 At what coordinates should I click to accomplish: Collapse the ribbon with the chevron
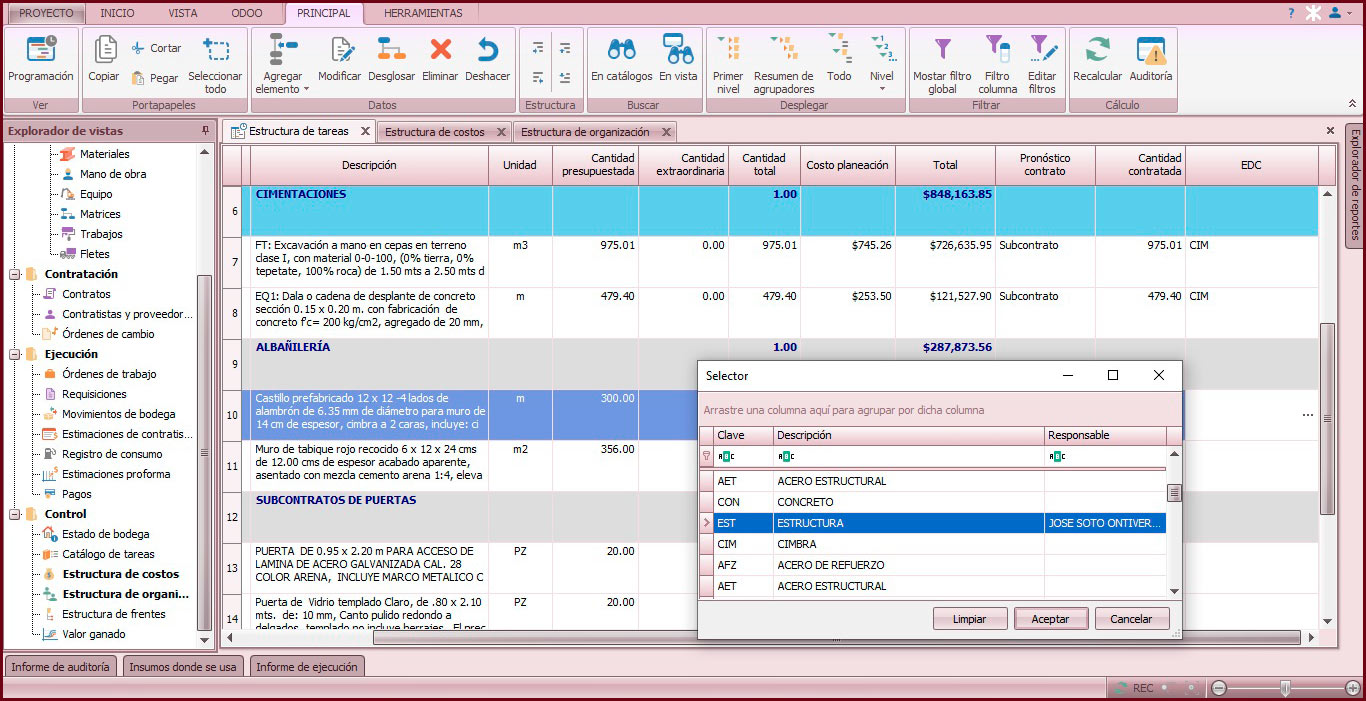(x=1352, y=103)
